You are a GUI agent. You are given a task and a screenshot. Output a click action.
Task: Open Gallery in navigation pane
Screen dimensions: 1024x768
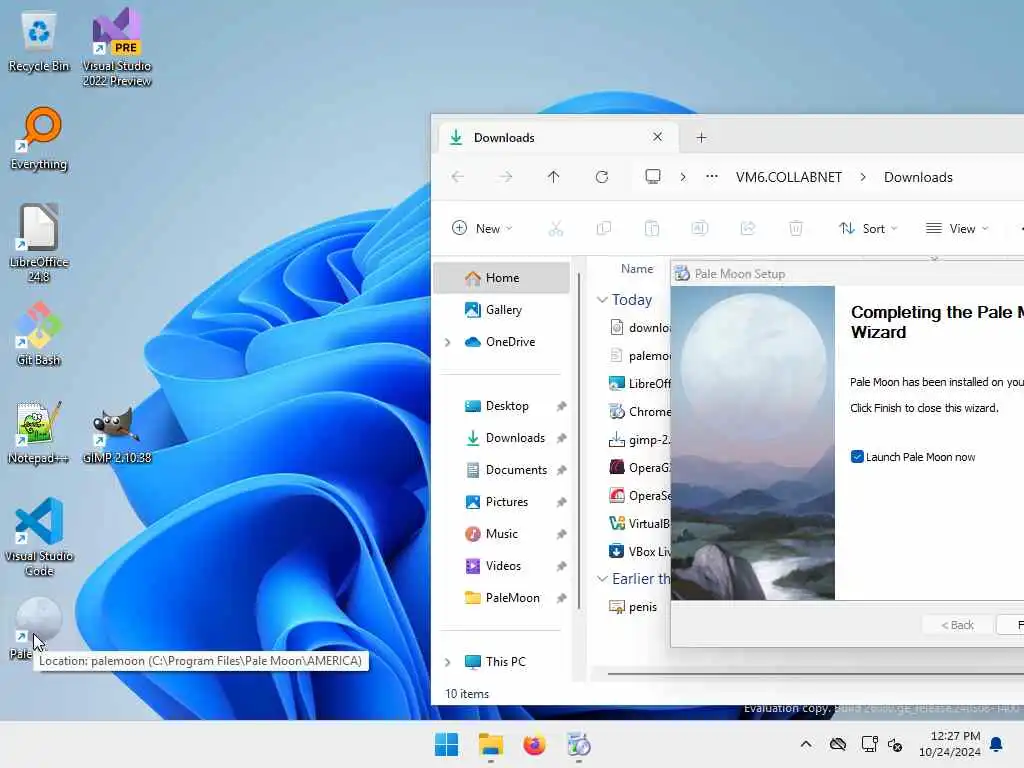(502, 310)
